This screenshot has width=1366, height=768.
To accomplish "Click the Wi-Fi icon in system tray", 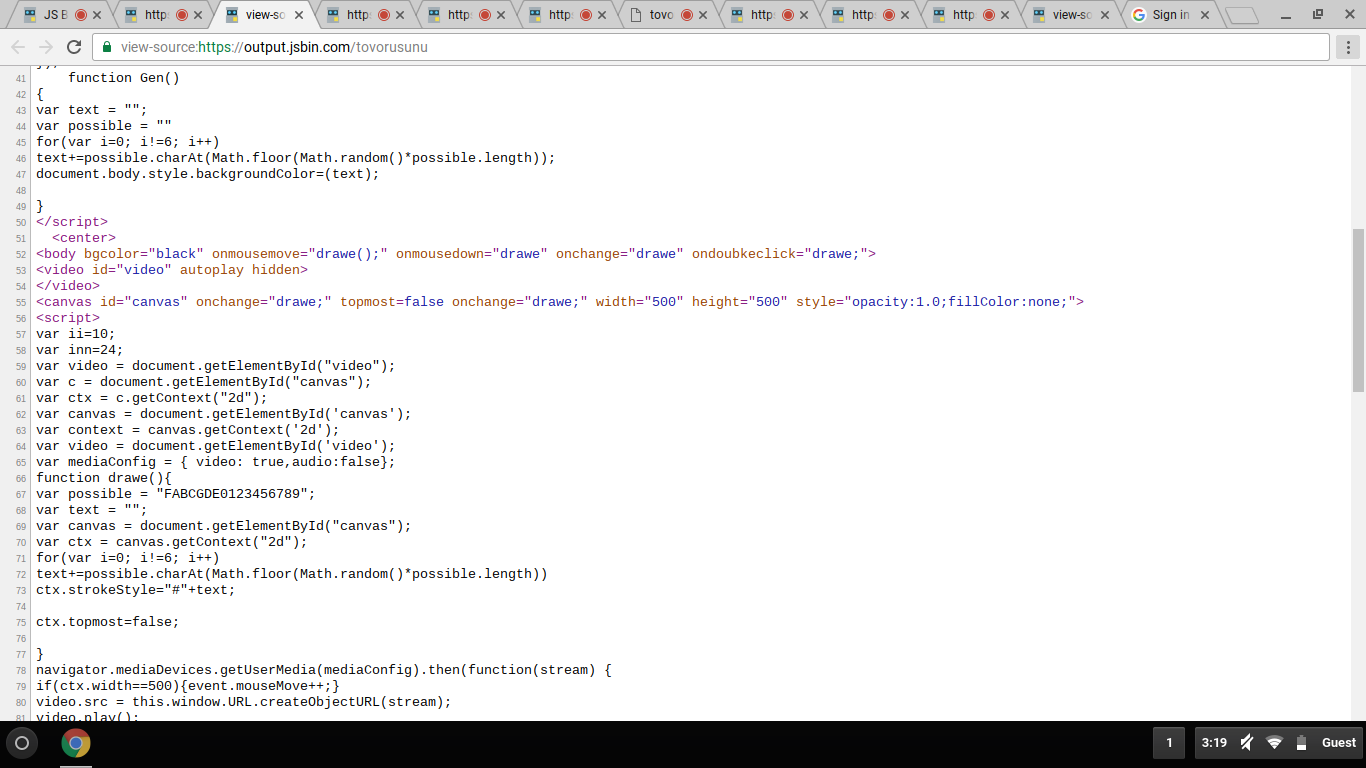I will 1274,743.
